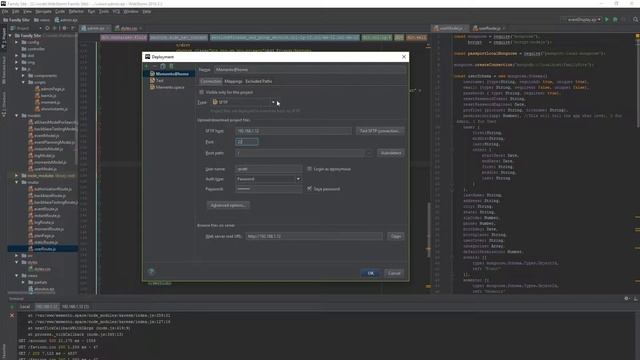
Task: Open search everywhere magnifier icon
Action: [x=636, y=20]
